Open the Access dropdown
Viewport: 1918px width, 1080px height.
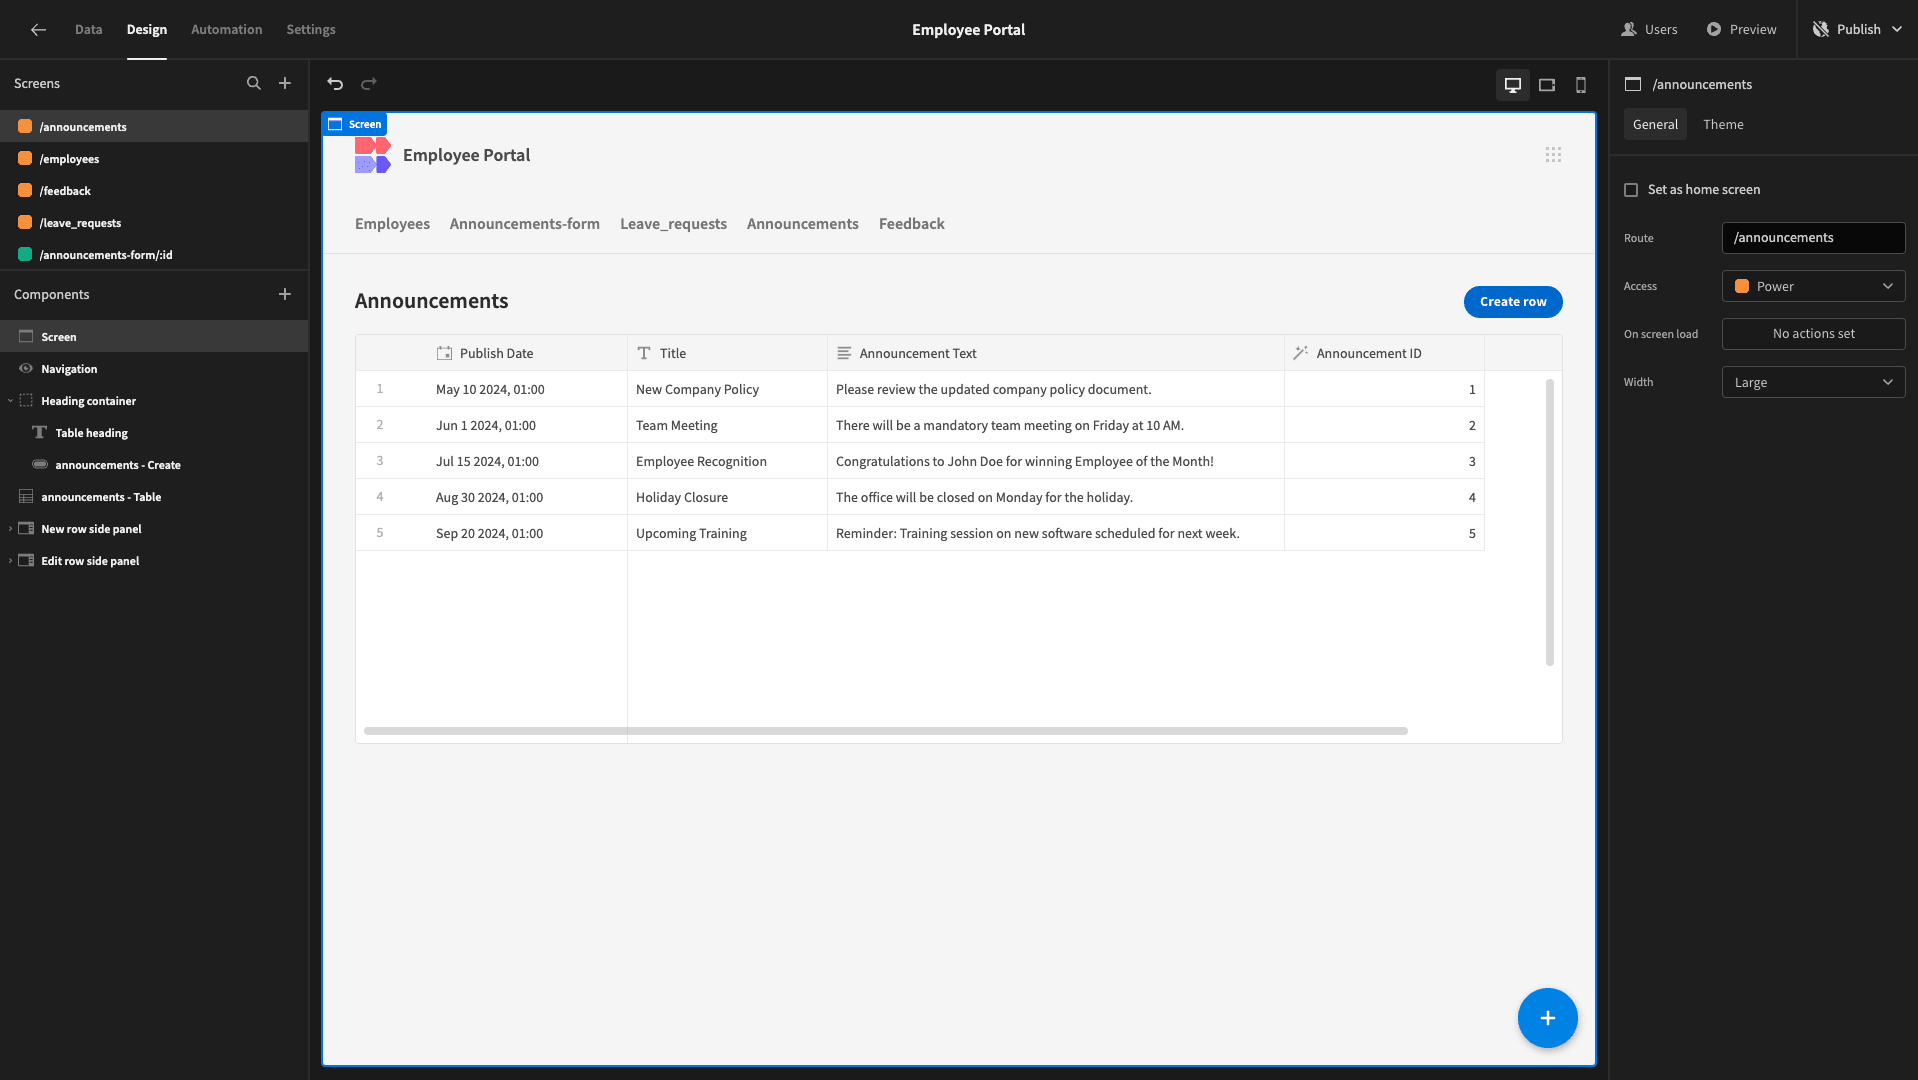[1813, 286]
